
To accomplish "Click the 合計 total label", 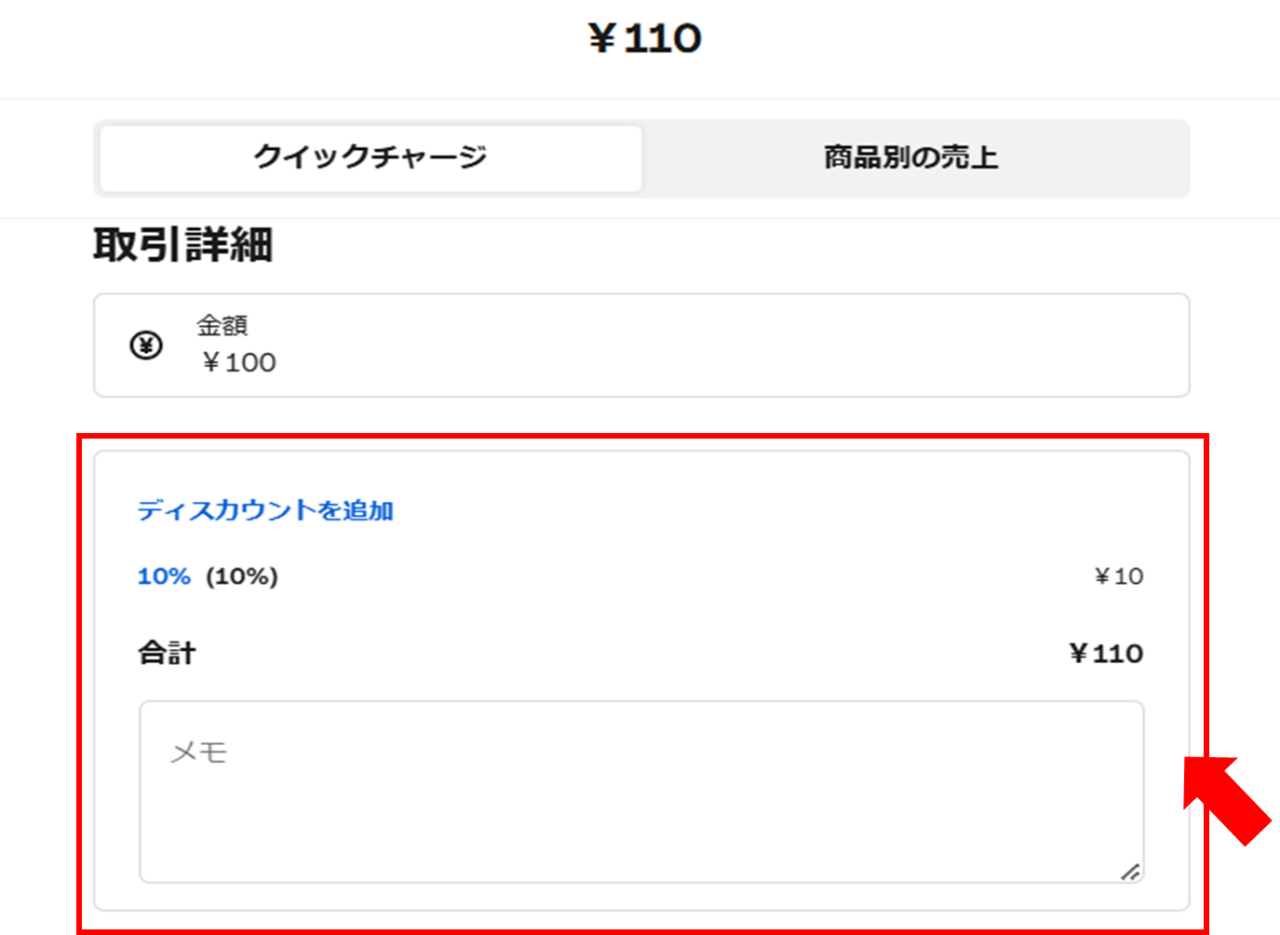I will point(166,654).
